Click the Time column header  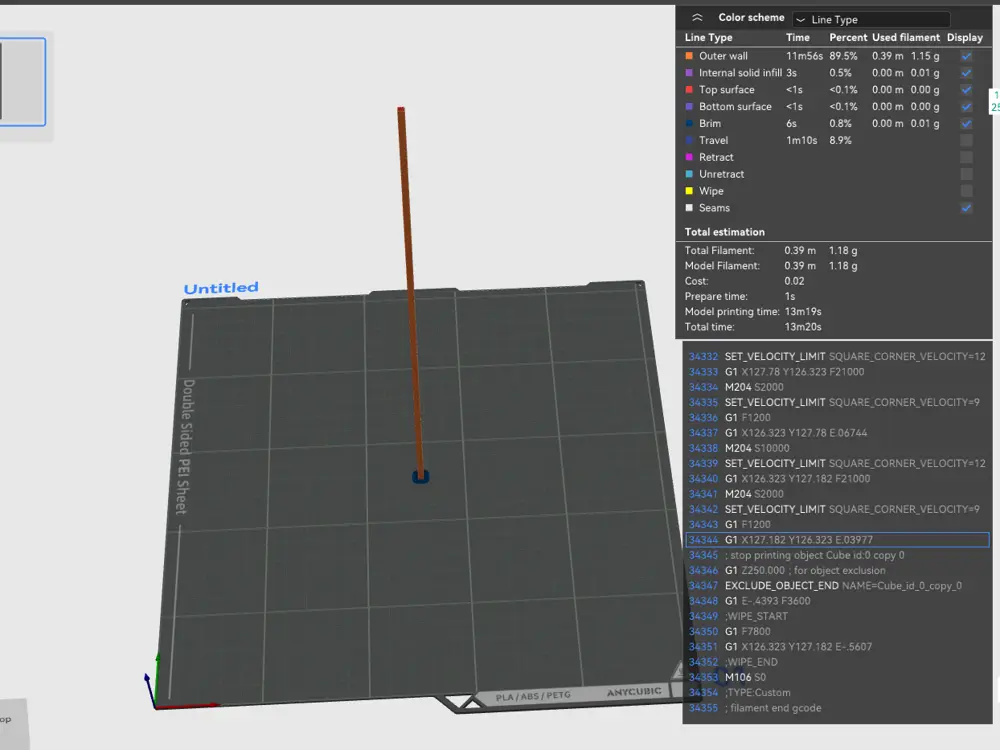[798, 38]
